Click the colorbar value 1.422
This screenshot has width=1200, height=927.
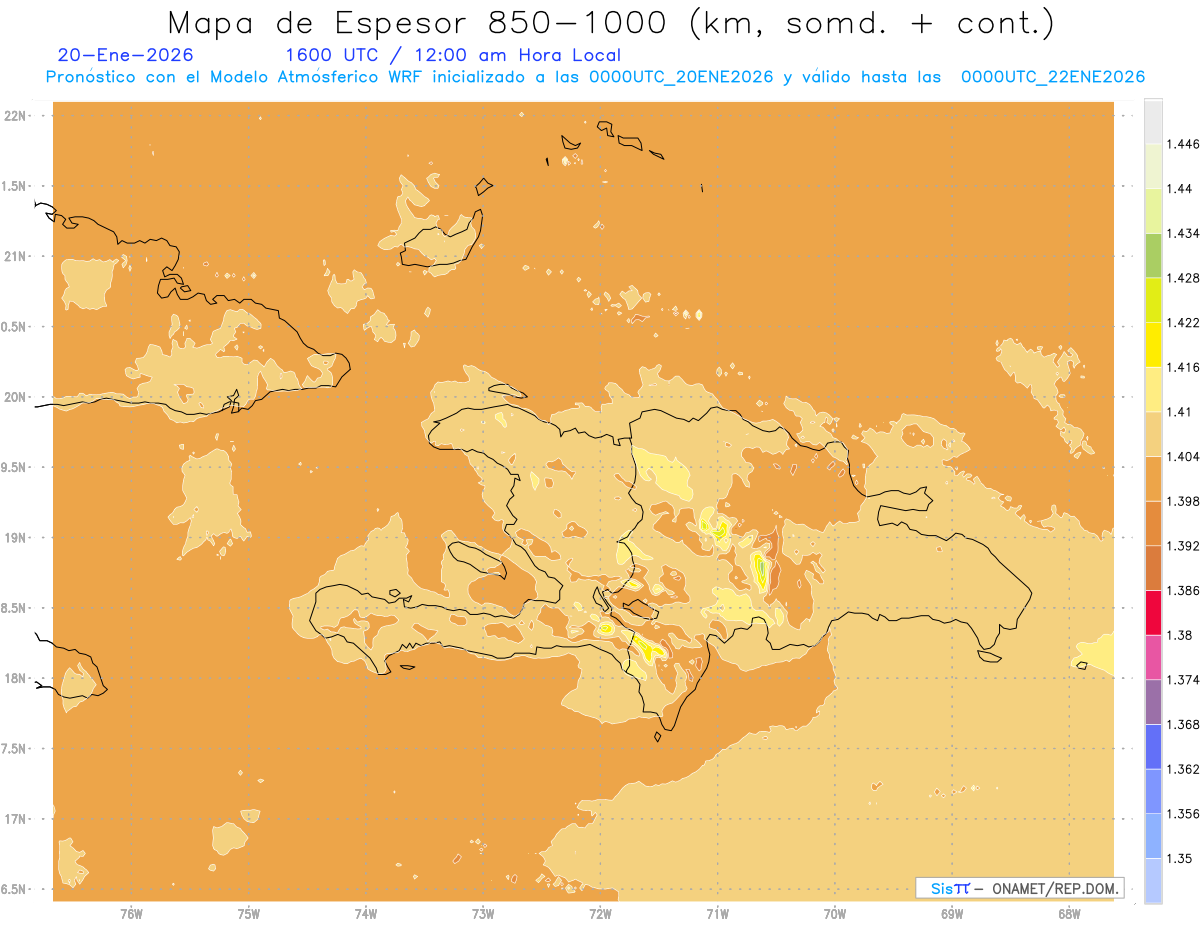pyautogui.click(x=1184, y=323)
